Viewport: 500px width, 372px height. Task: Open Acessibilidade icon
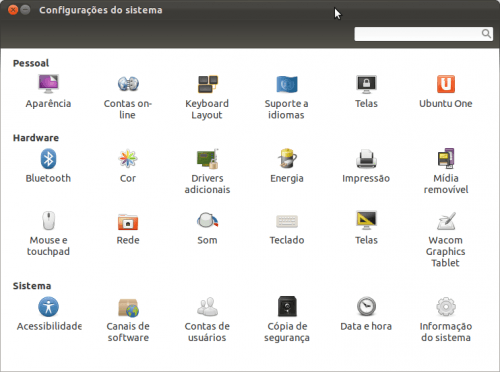pos(48,307)
